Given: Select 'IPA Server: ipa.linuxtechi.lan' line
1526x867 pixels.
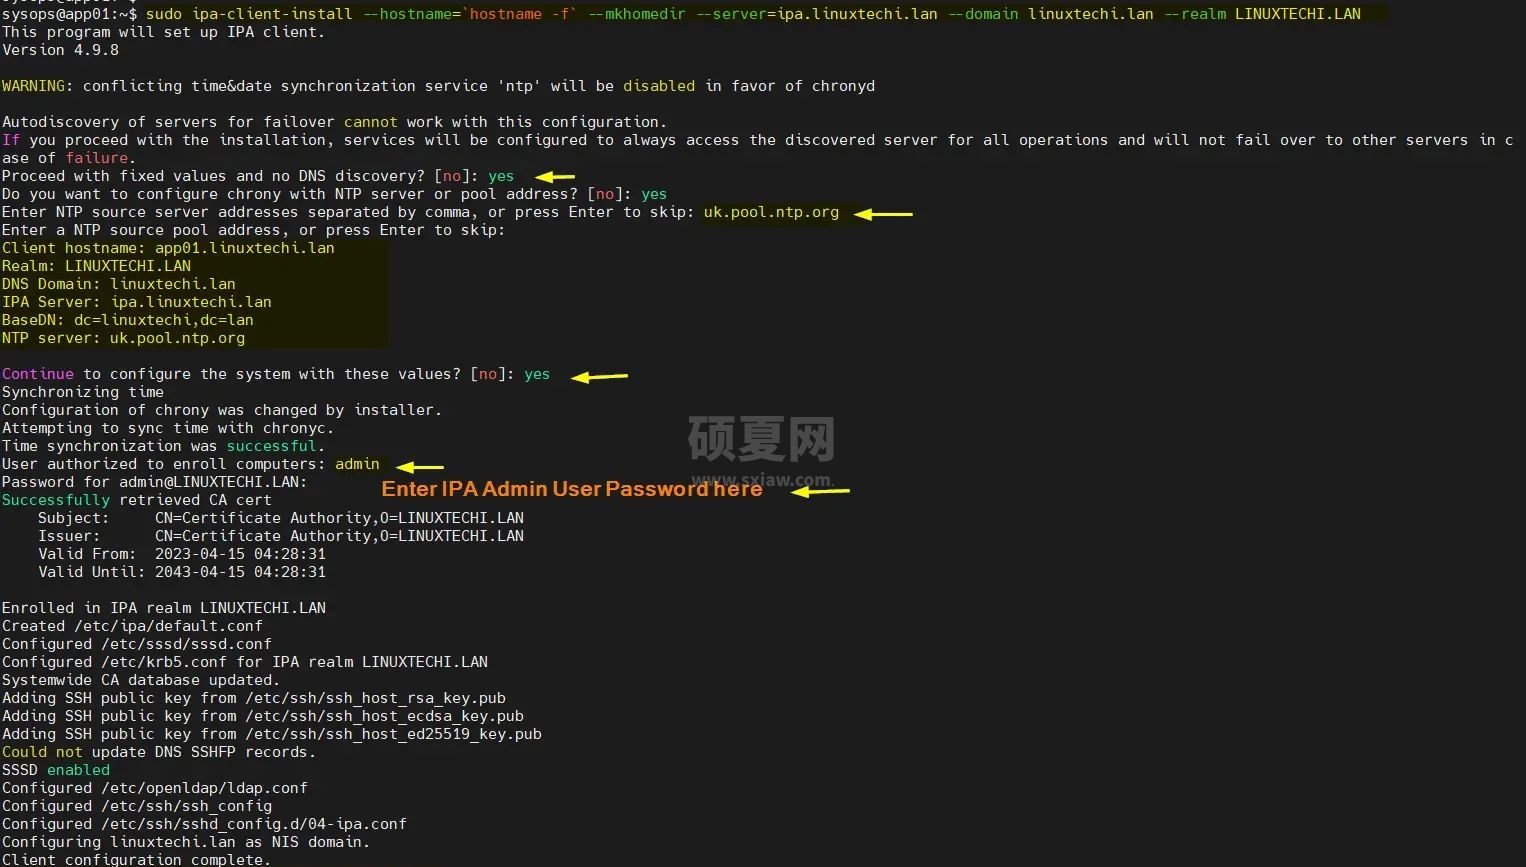Looking at the screenshot, I should [x=137, y=302].
